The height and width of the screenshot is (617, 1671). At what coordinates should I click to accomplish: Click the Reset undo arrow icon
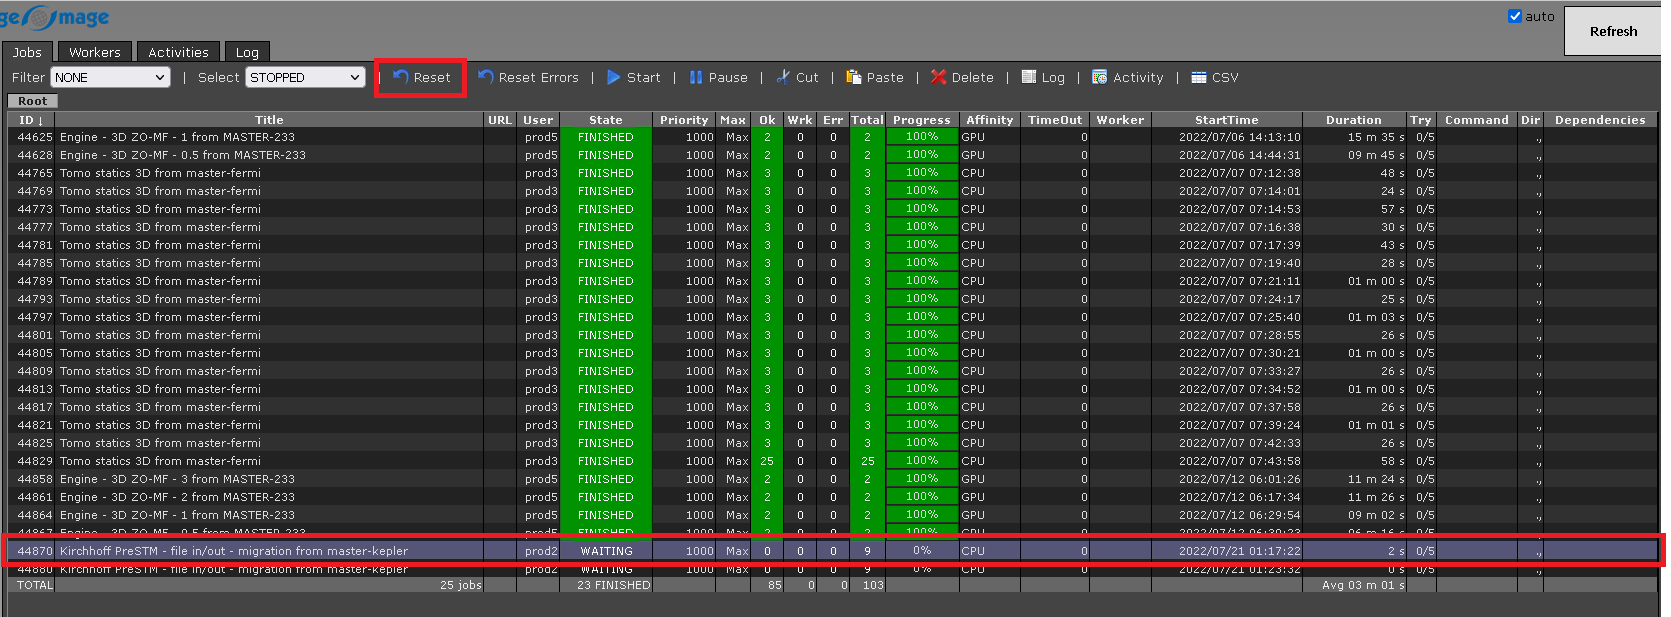401,77
